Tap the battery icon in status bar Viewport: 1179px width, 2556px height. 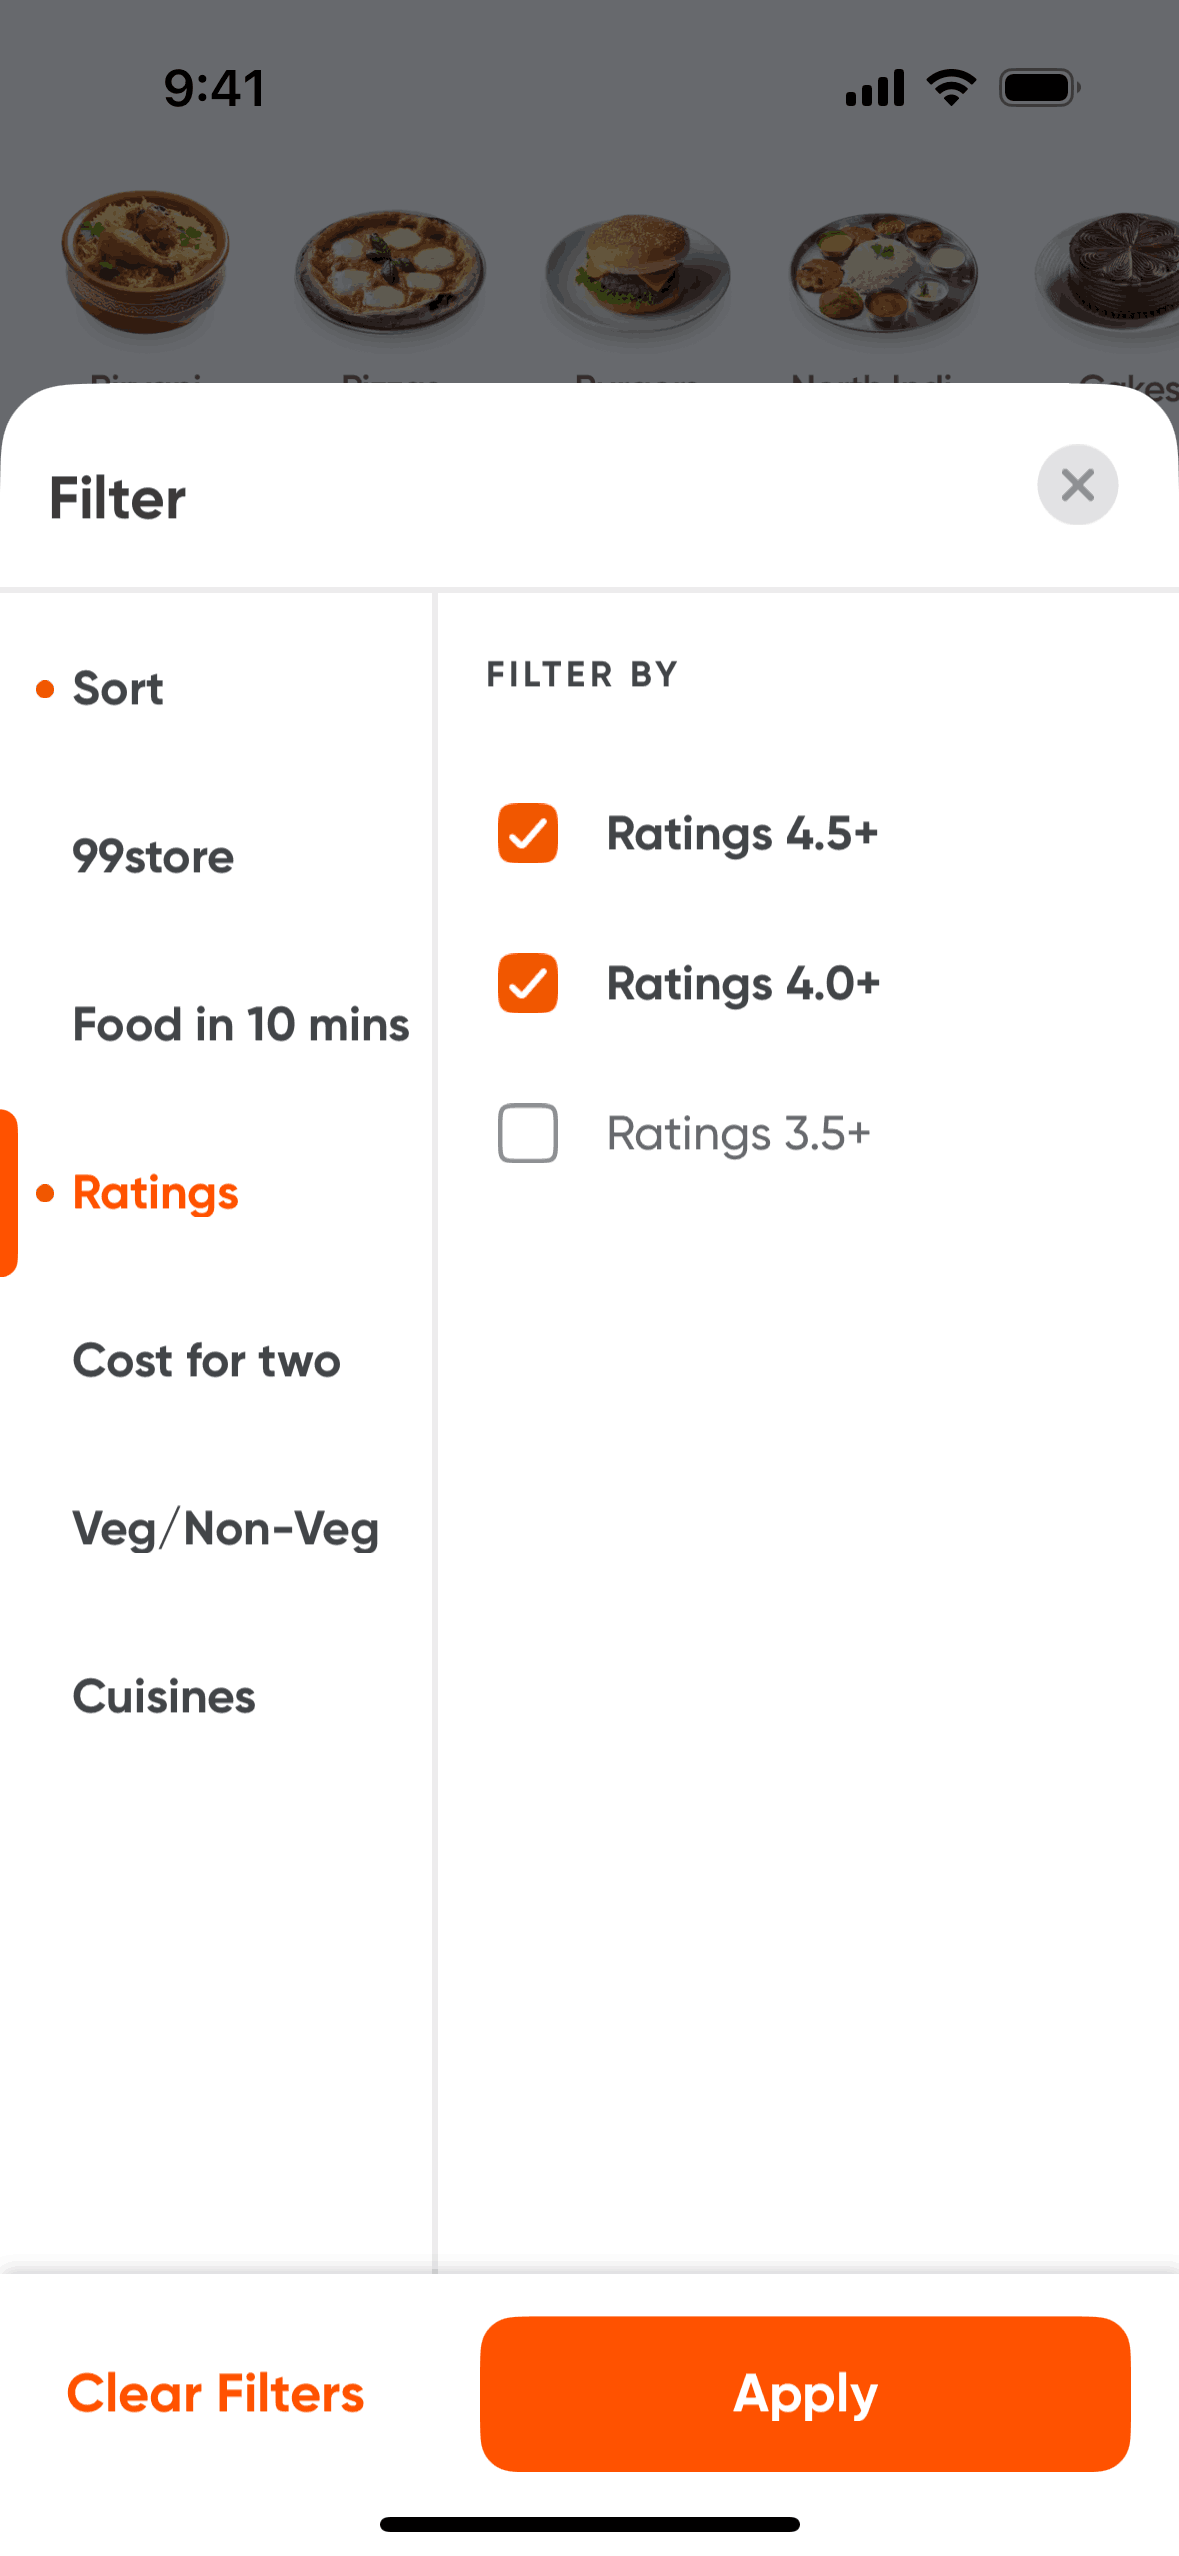(1039, 88)
